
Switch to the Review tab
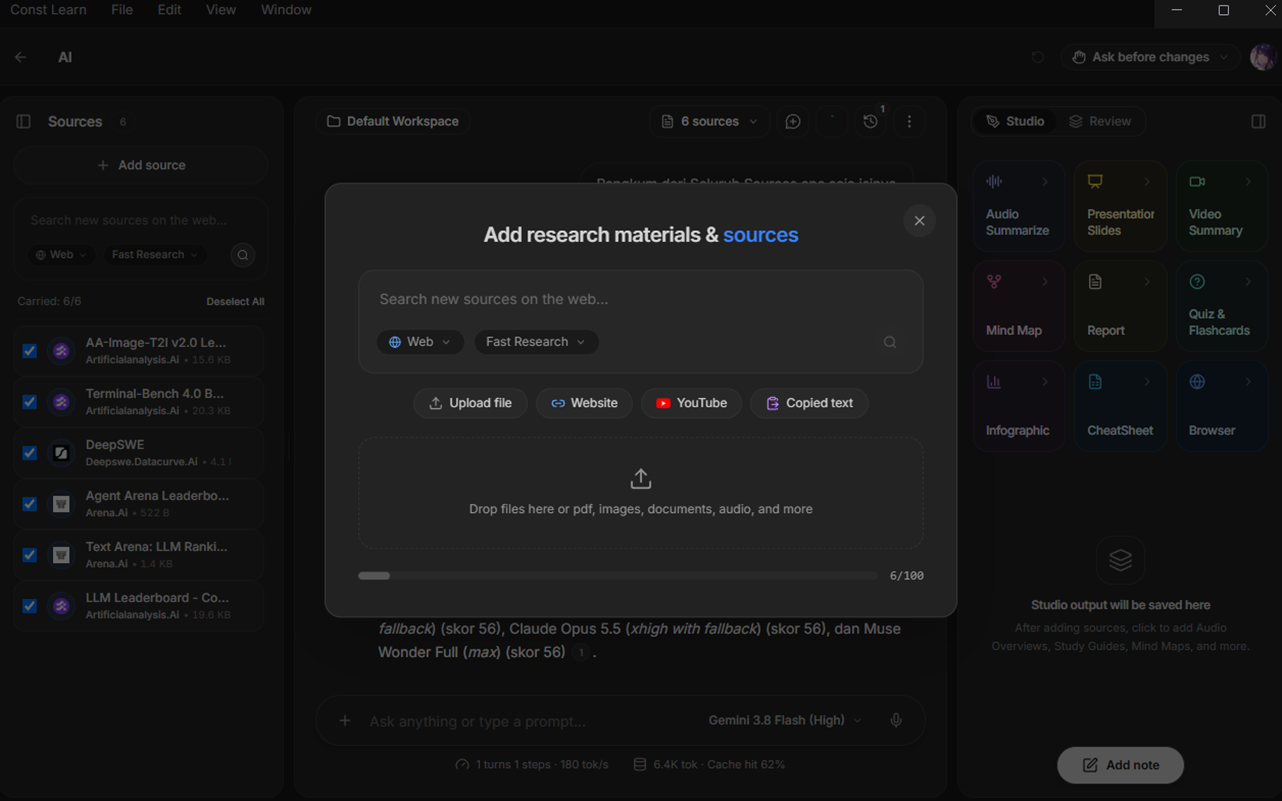(x=1100, y=122)
